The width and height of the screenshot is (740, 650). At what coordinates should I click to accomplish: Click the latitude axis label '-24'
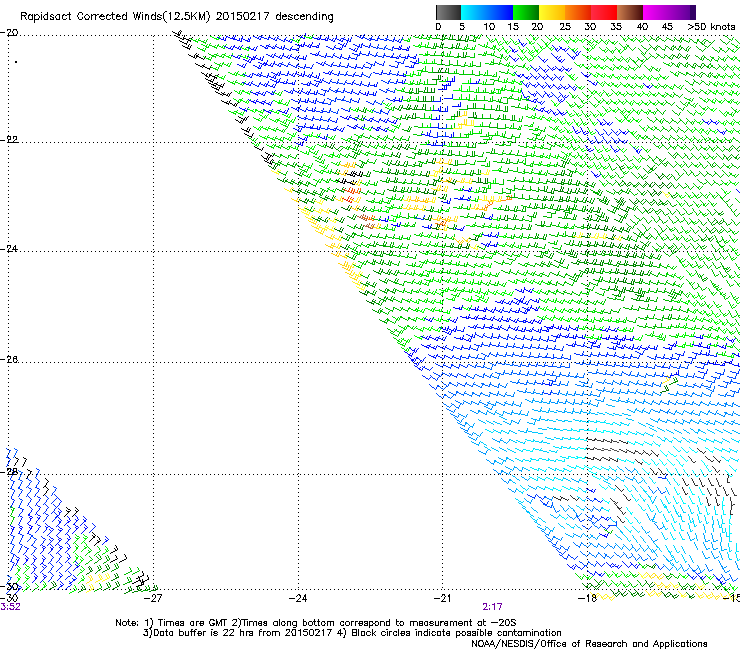click(9, 249)
